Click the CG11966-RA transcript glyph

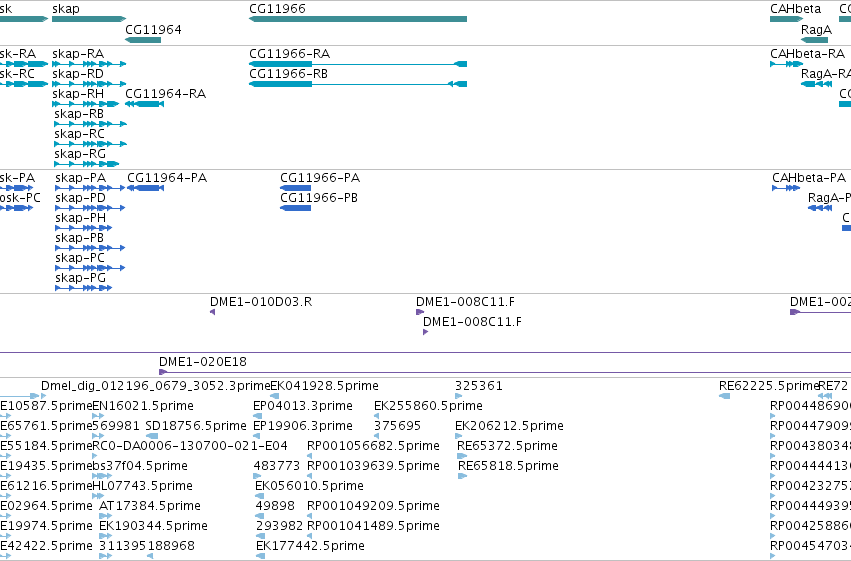pos(358,64)
